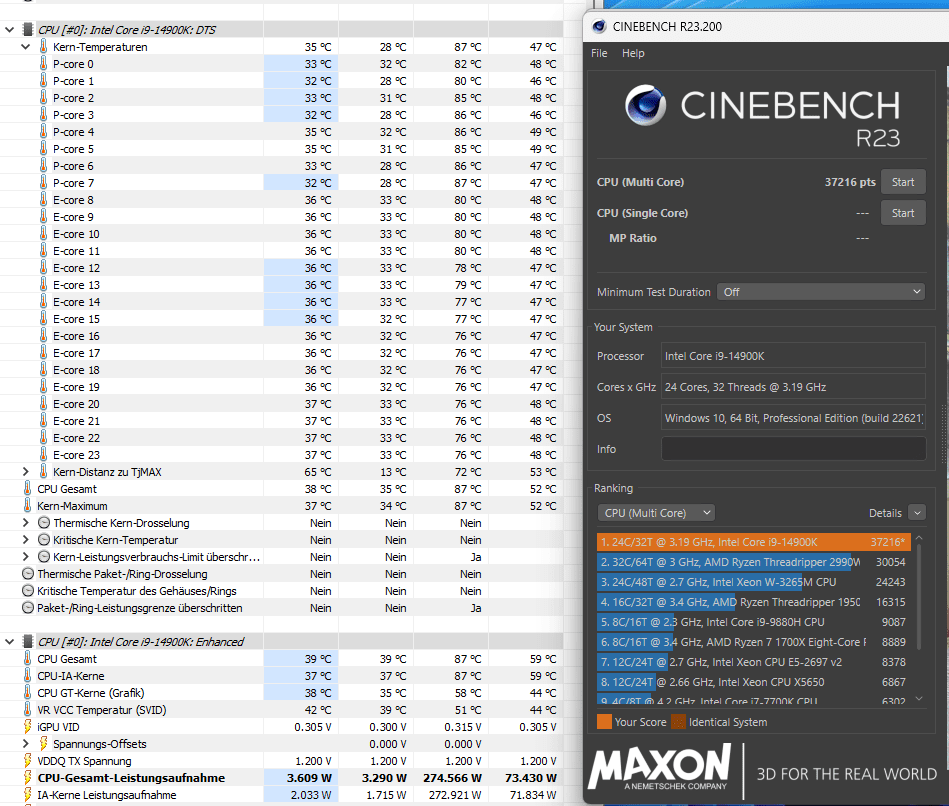This screenshot has height=806, width=949.
Task: Click thermometer icon of VR VCC Temperatur
Action: tap(27, 710)
